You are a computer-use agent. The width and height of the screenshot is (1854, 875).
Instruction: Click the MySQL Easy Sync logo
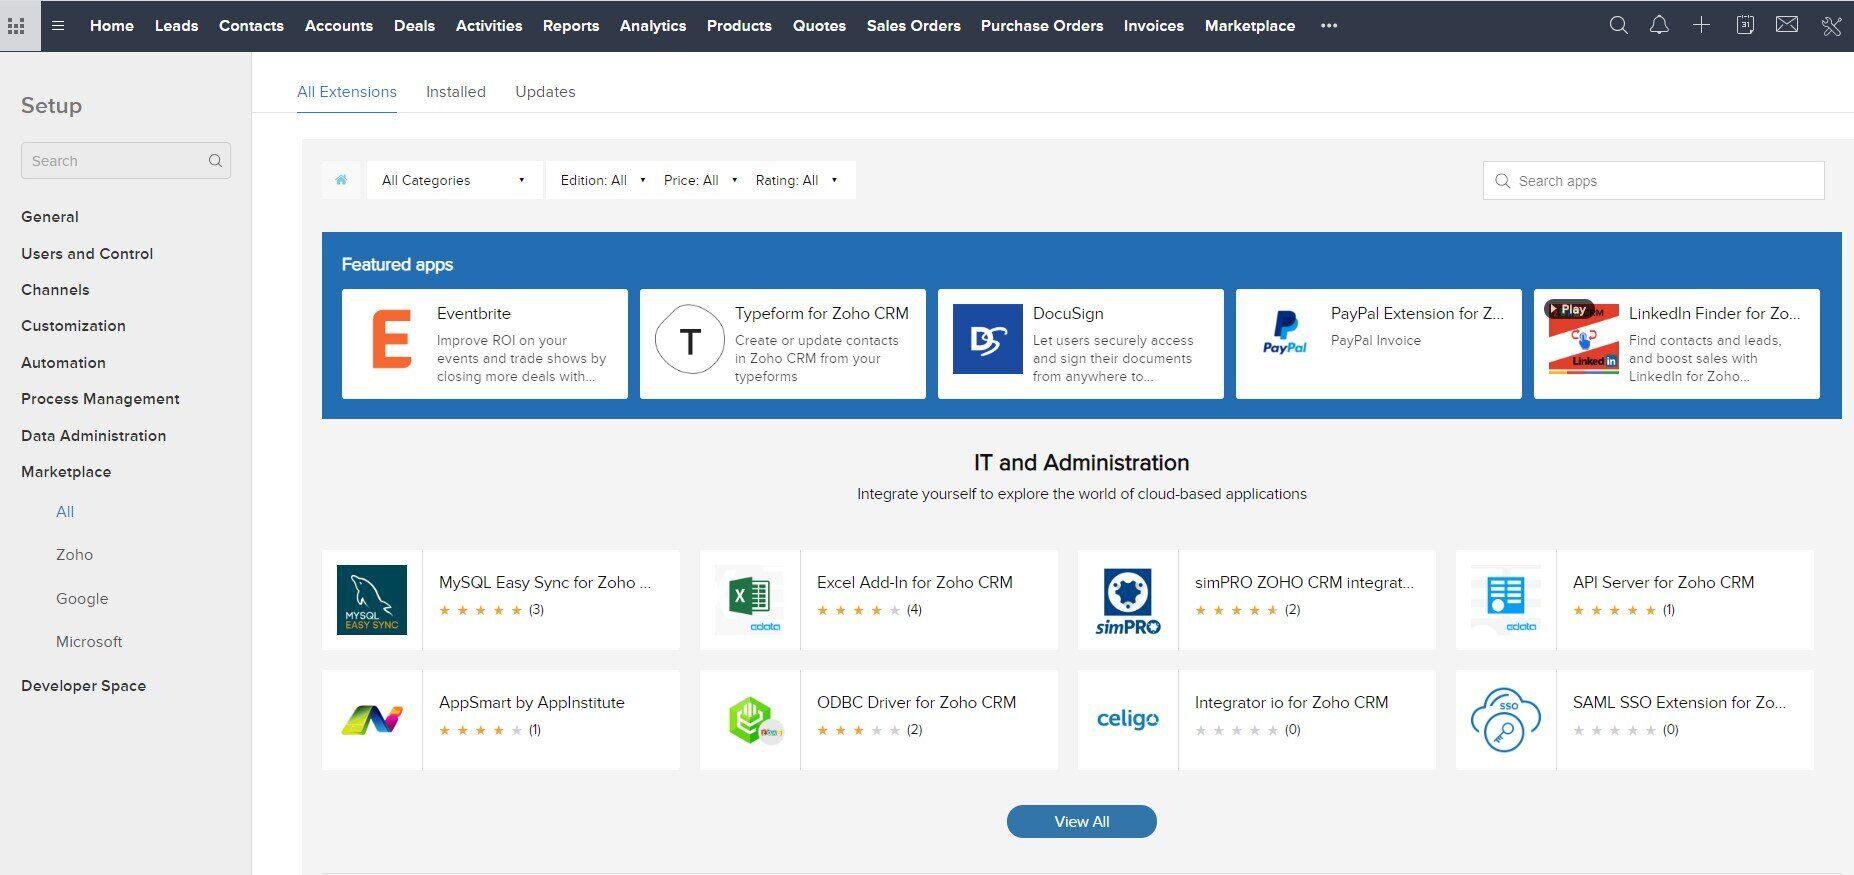(x=372, y=600)
